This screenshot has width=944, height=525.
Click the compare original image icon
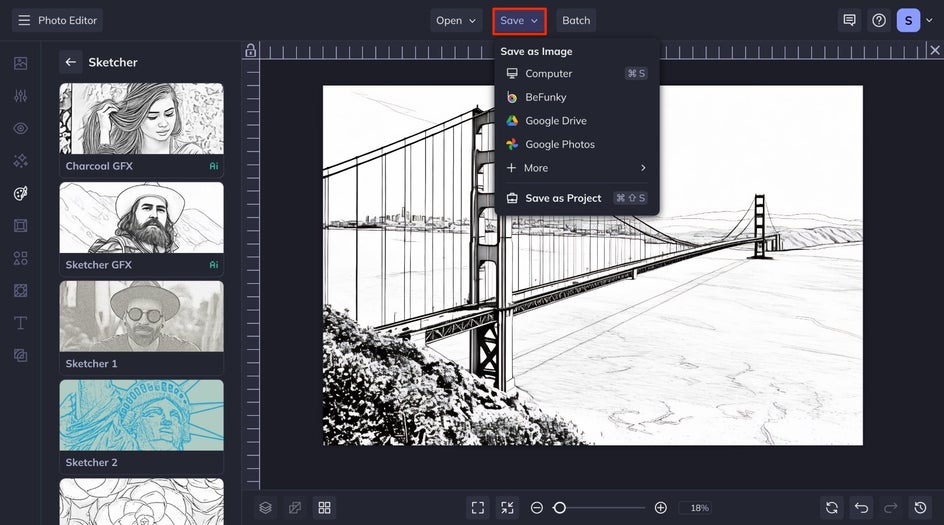click(x=295, y=508)
